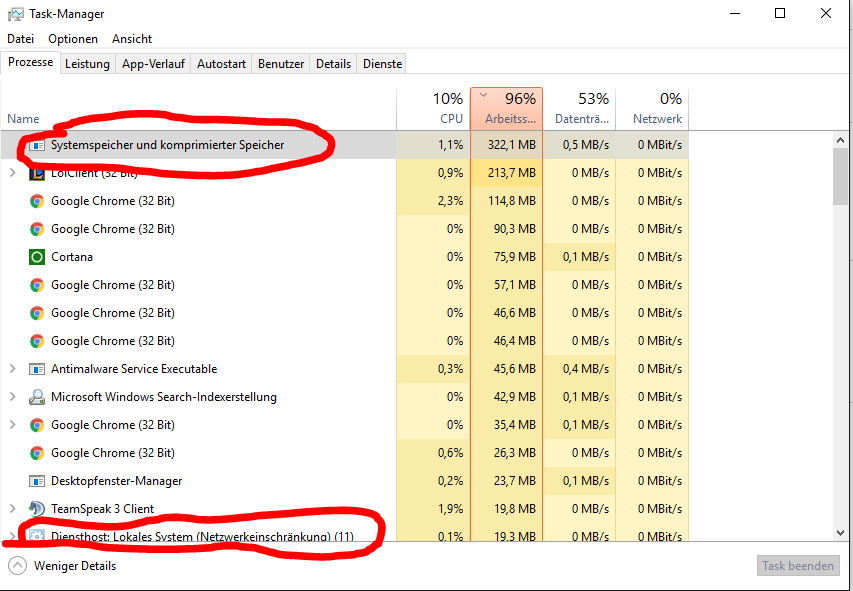Open the Autostart tab
853x591 pixels.
coord(221,64)
